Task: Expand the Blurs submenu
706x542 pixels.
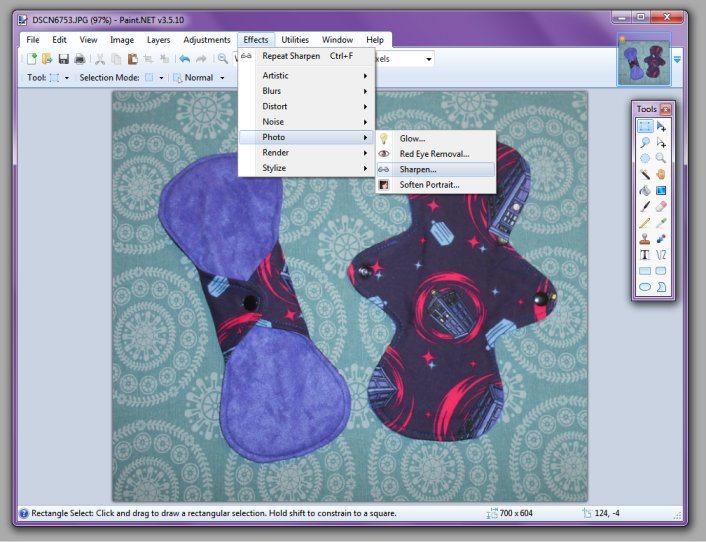Action: tap(305, 91)
